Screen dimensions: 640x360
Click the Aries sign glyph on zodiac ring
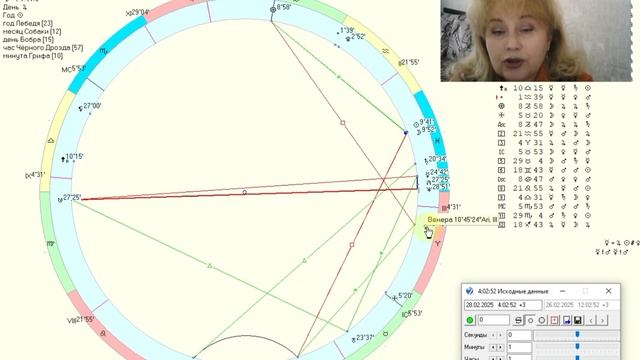point(438,244)
